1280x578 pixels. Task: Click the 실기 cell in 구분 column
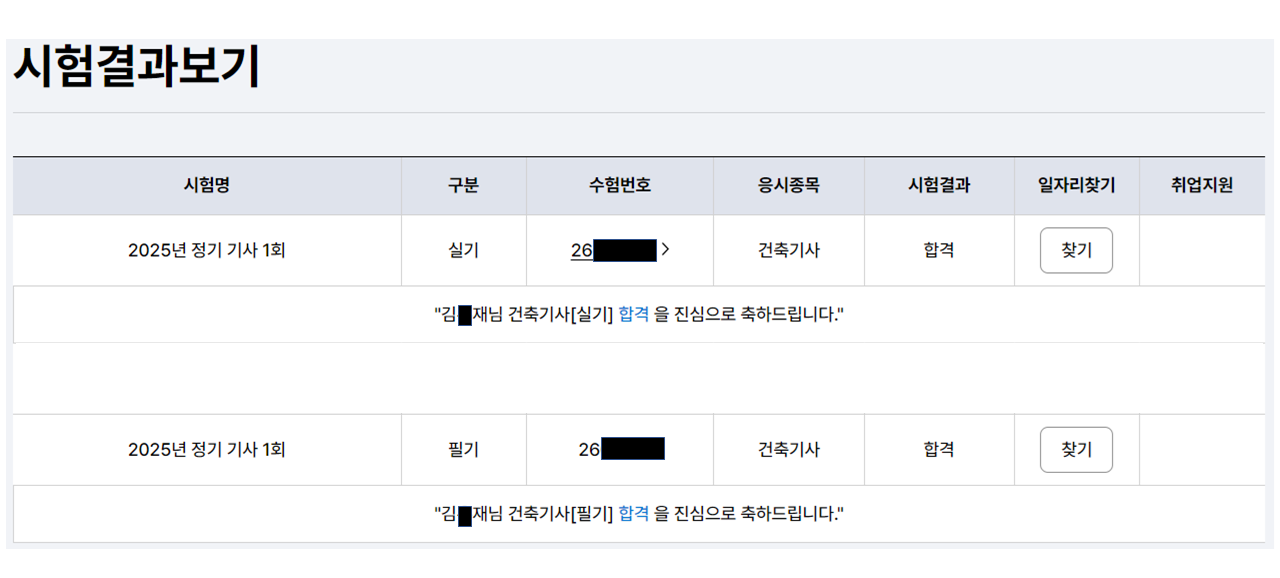463,250
